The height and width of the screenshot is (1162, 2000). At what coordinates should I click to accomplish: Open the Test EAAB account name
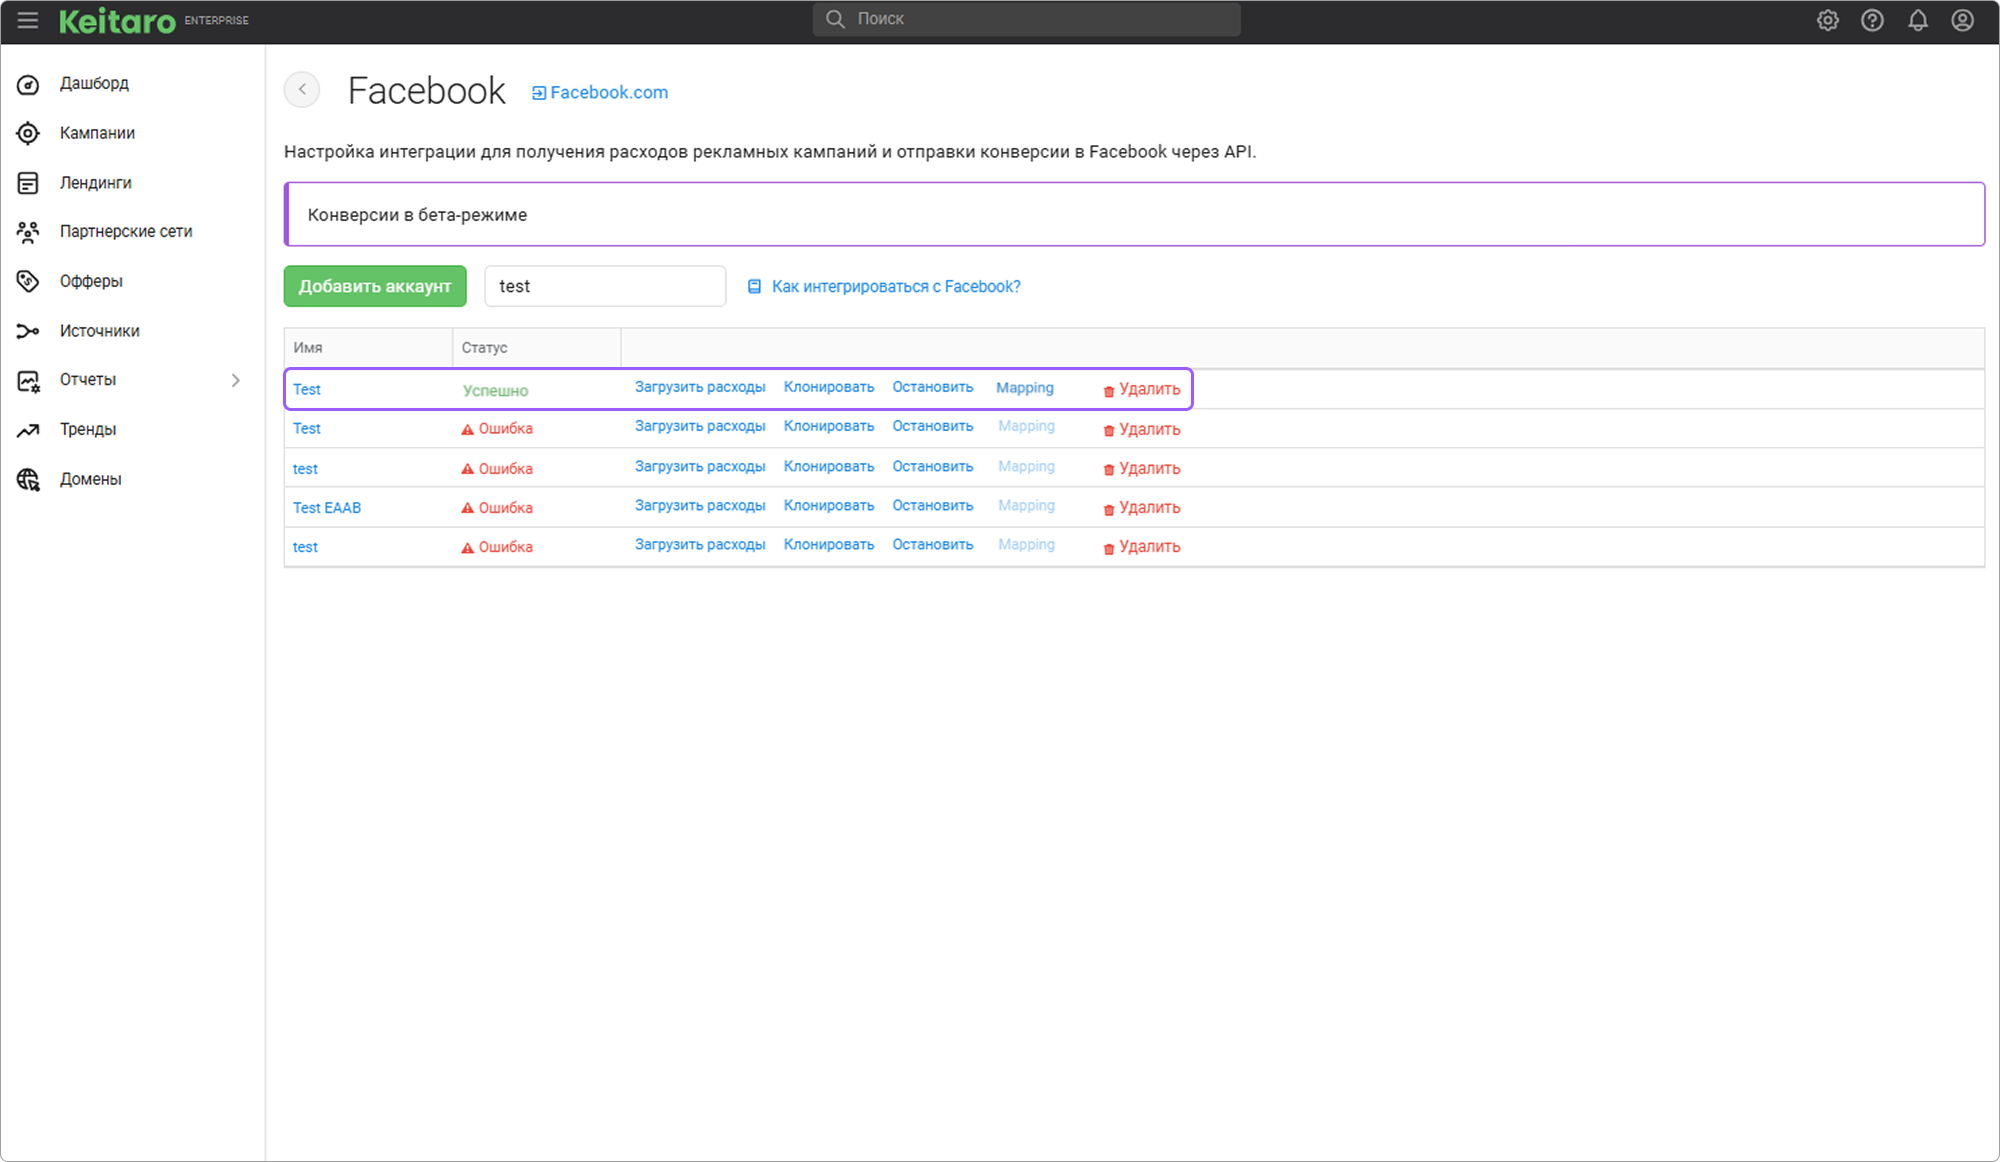[x=327, y=508]
